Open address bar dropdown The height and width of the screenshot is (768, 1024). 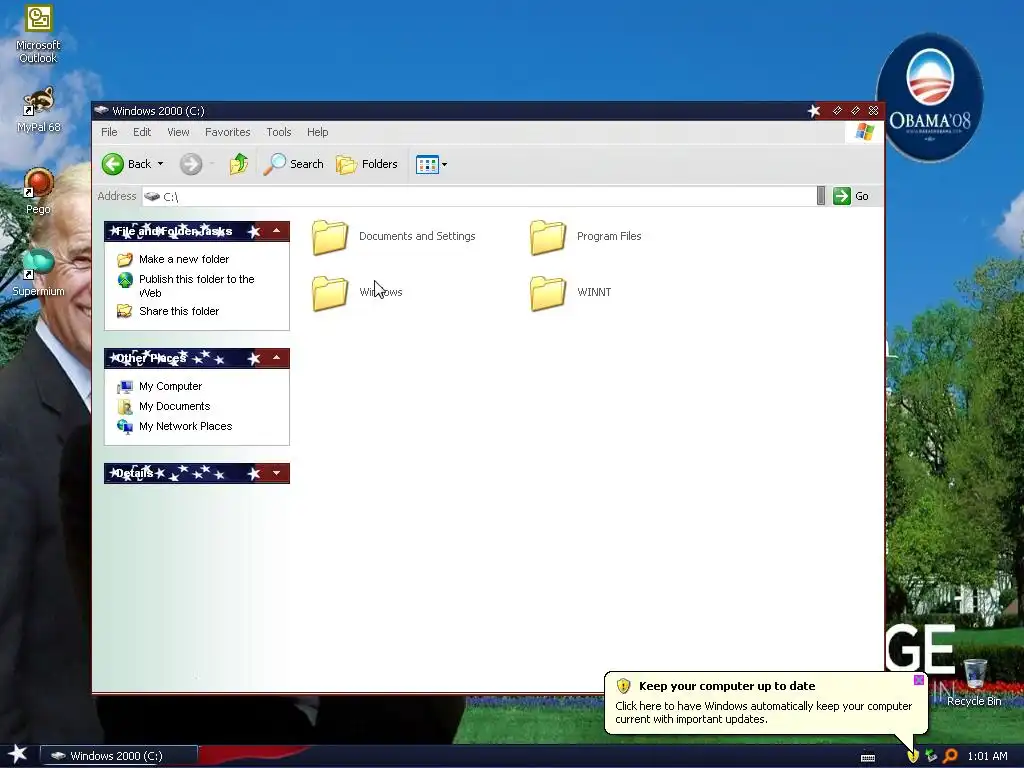click(821, 196)
